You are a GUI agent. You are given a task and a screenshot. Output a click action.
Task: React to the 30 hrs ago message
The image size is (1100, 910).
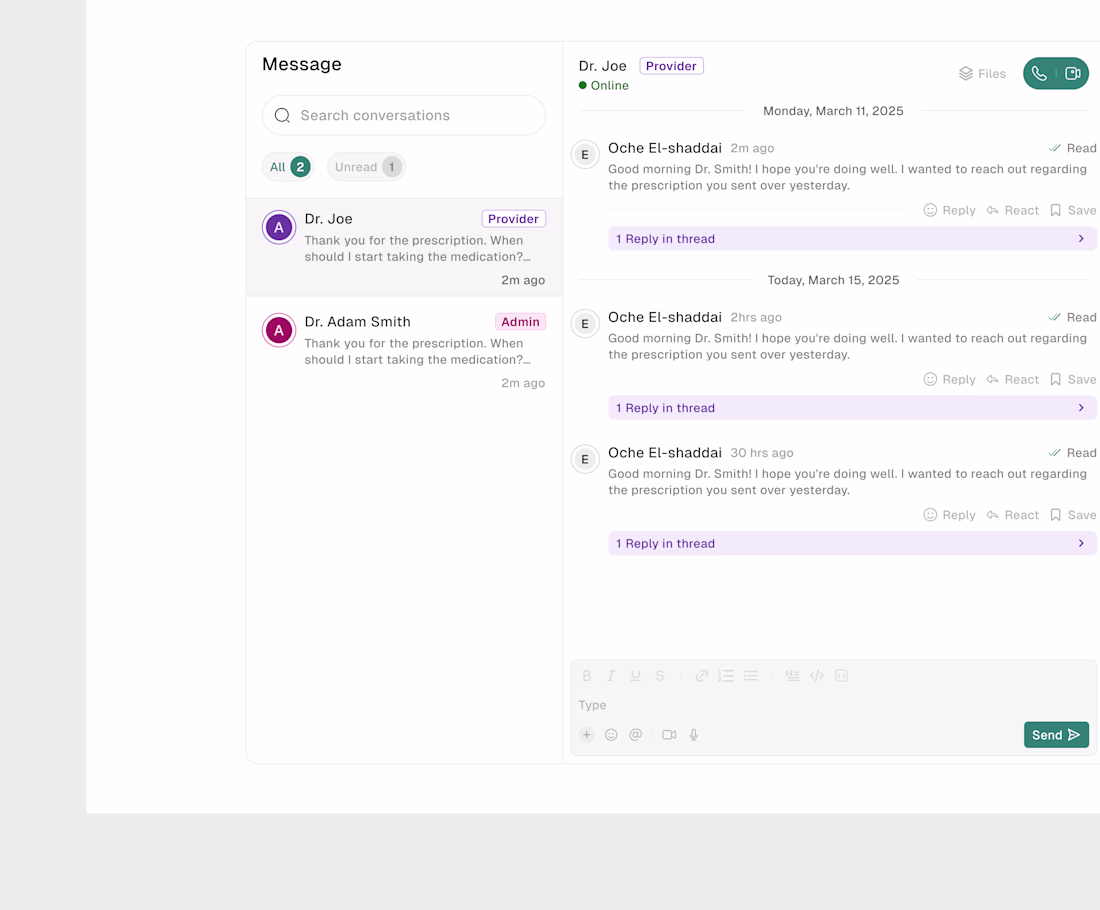coord(1012,515)
